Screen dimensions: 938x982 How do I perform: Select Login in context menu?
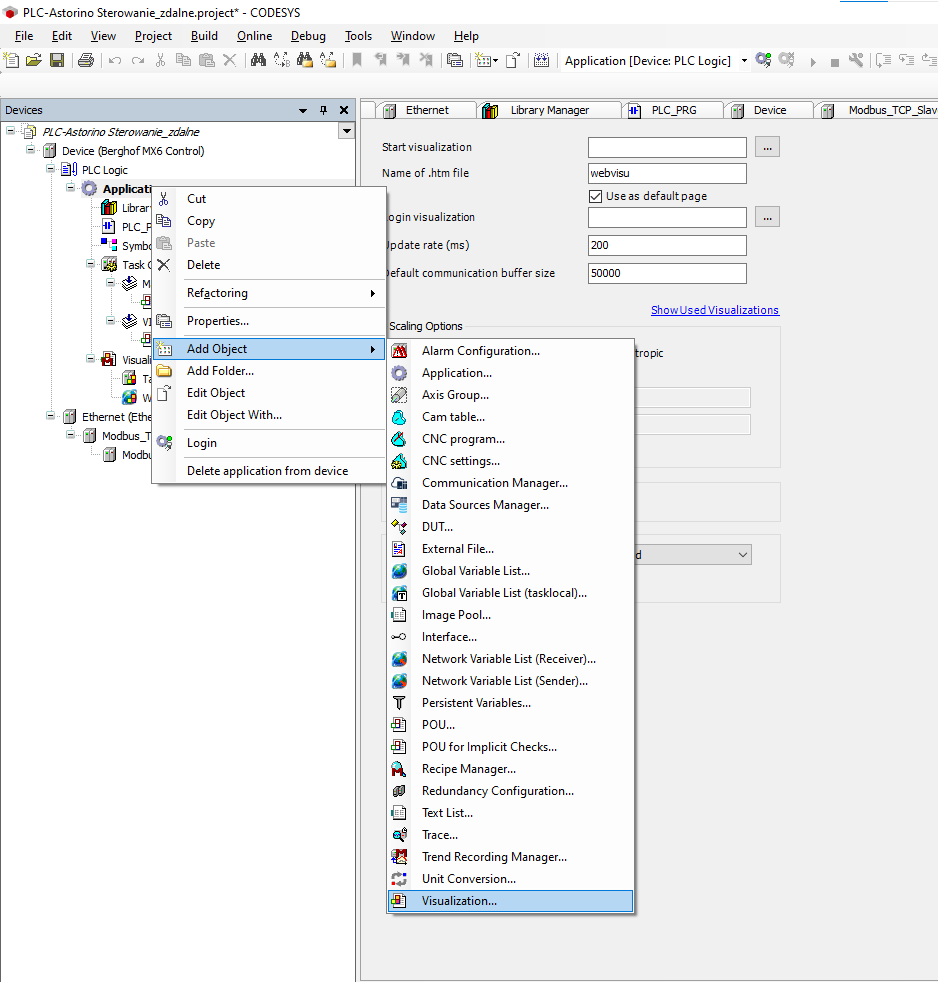tap(270, 443)
